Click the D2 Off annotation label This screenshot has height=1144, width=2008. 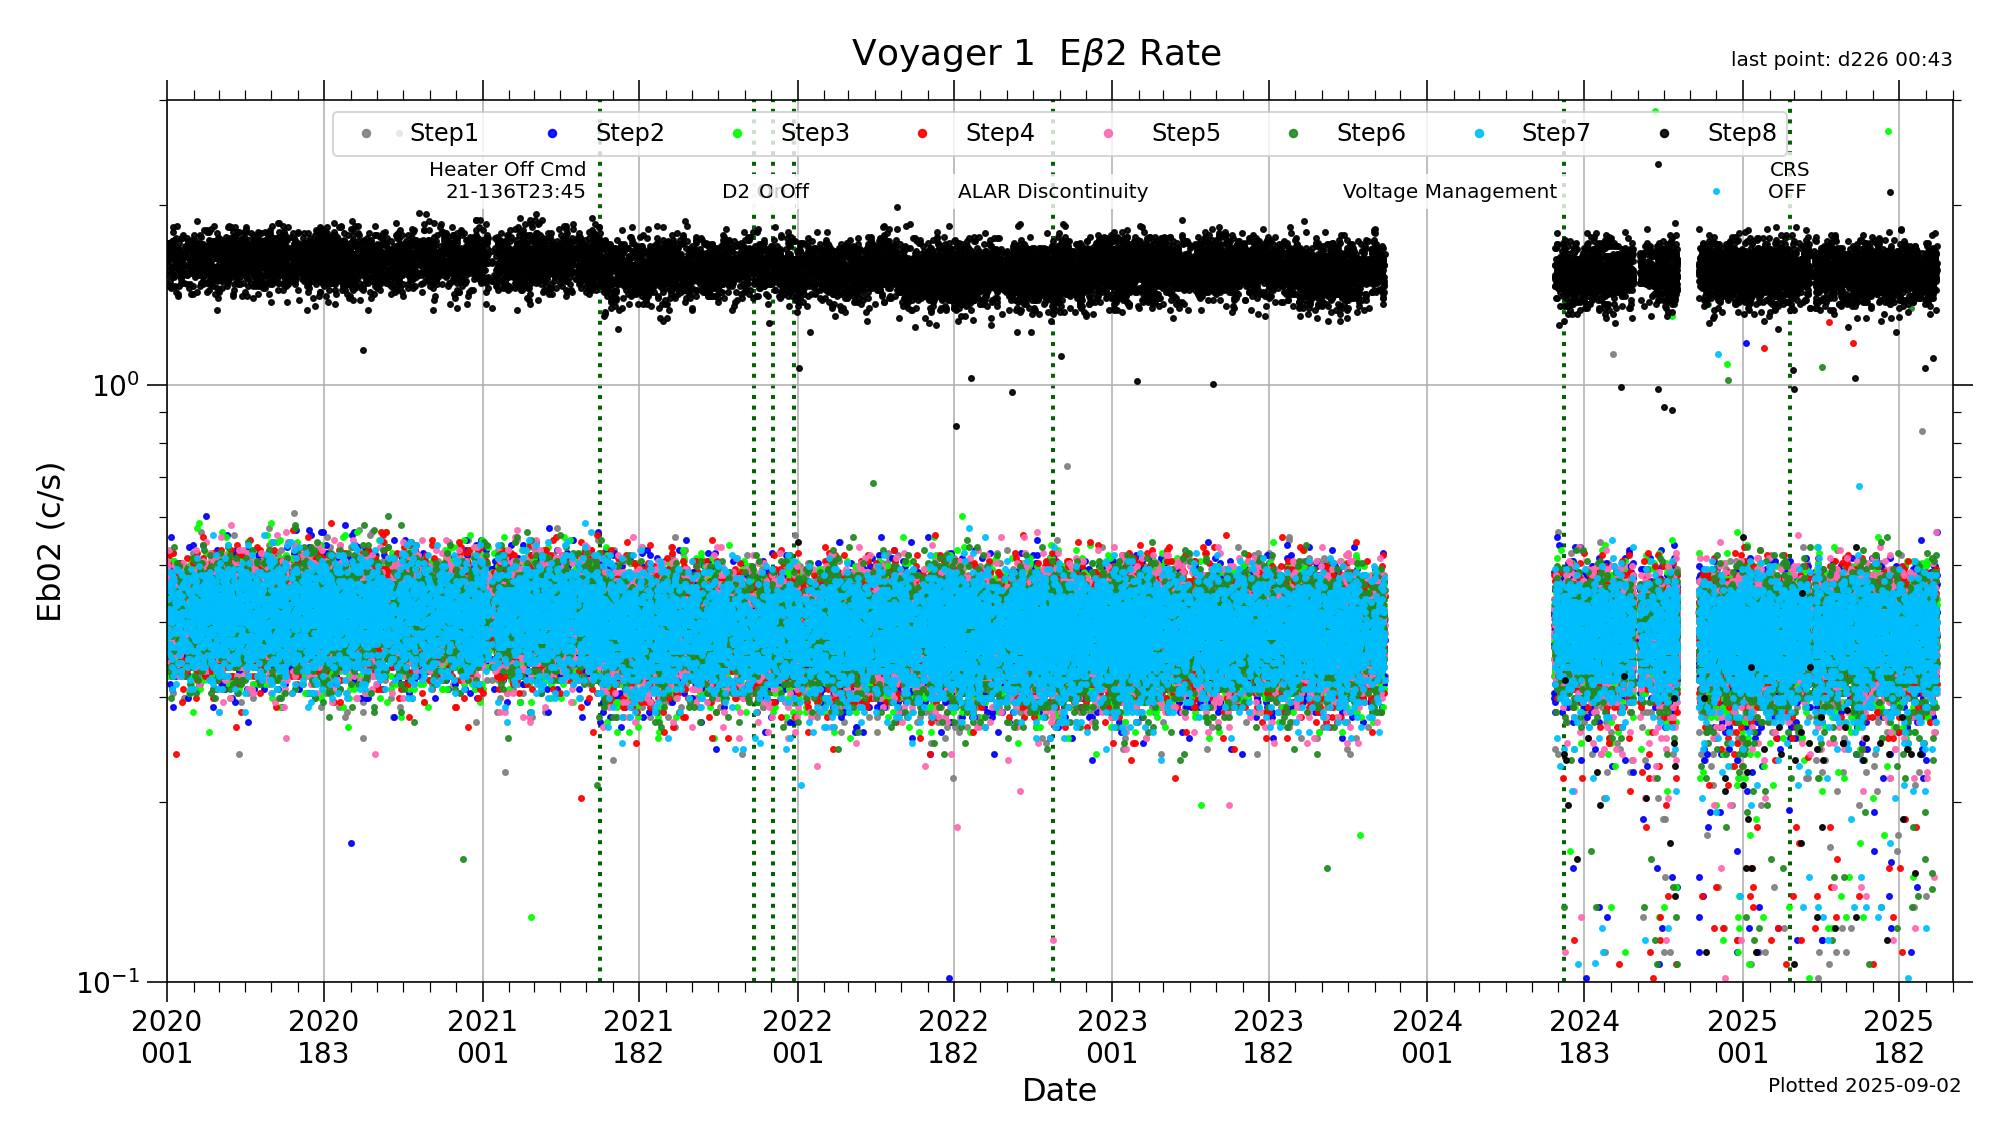pos(765,192)
